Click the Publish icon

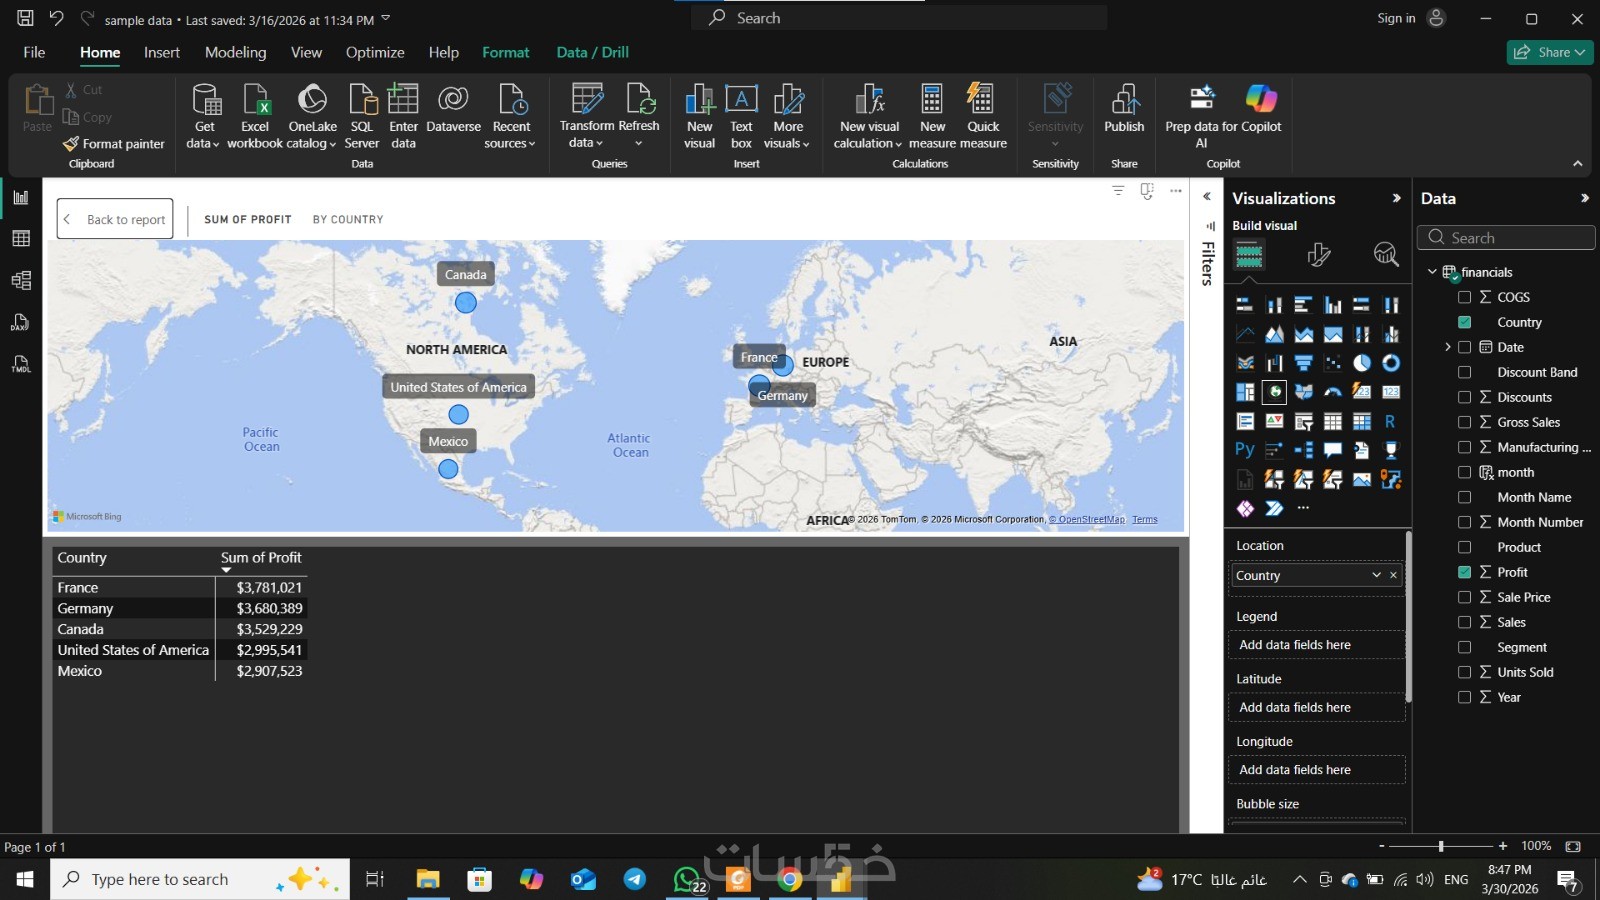coord(1124,110)
